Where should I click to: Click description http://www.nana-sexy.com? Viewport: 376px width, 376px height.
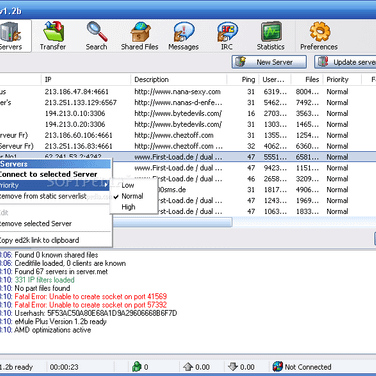177,92
